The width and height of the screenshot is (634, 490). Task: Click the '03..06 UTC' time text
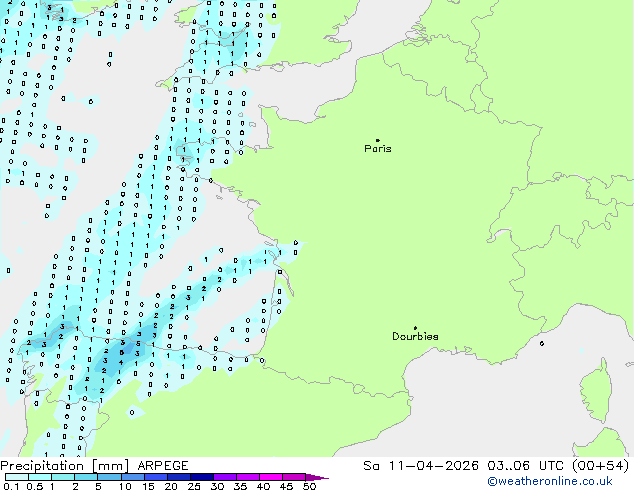point(525,466)
